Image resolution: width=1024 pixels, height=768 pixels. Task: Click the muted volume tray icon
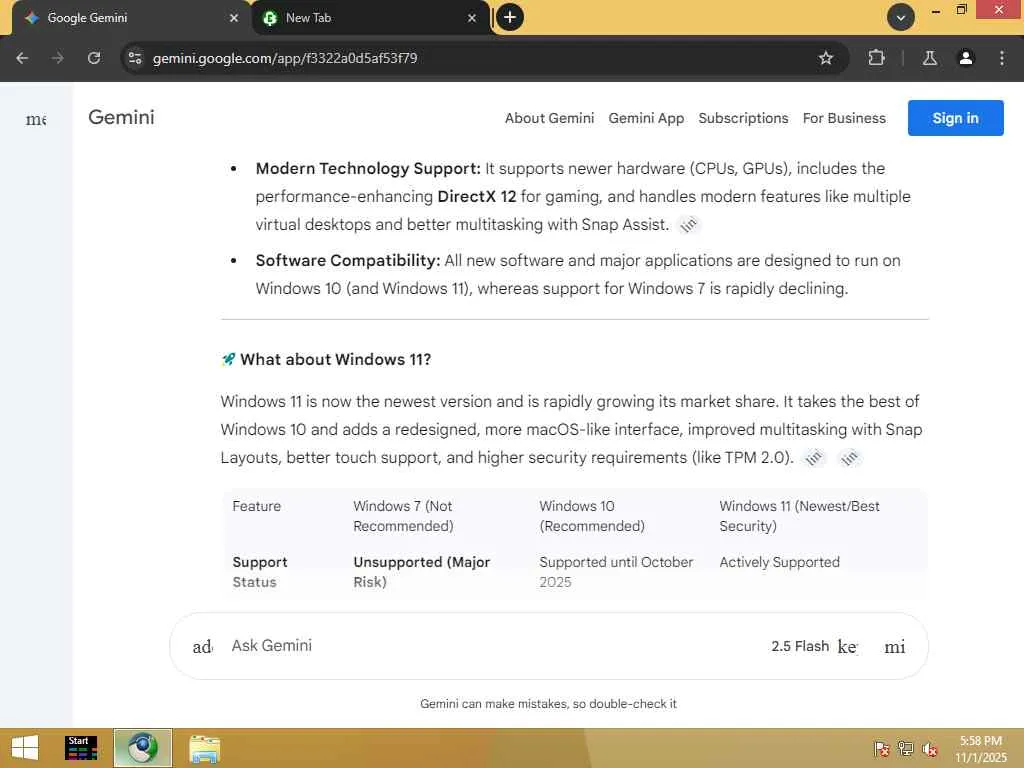point(929,748)
